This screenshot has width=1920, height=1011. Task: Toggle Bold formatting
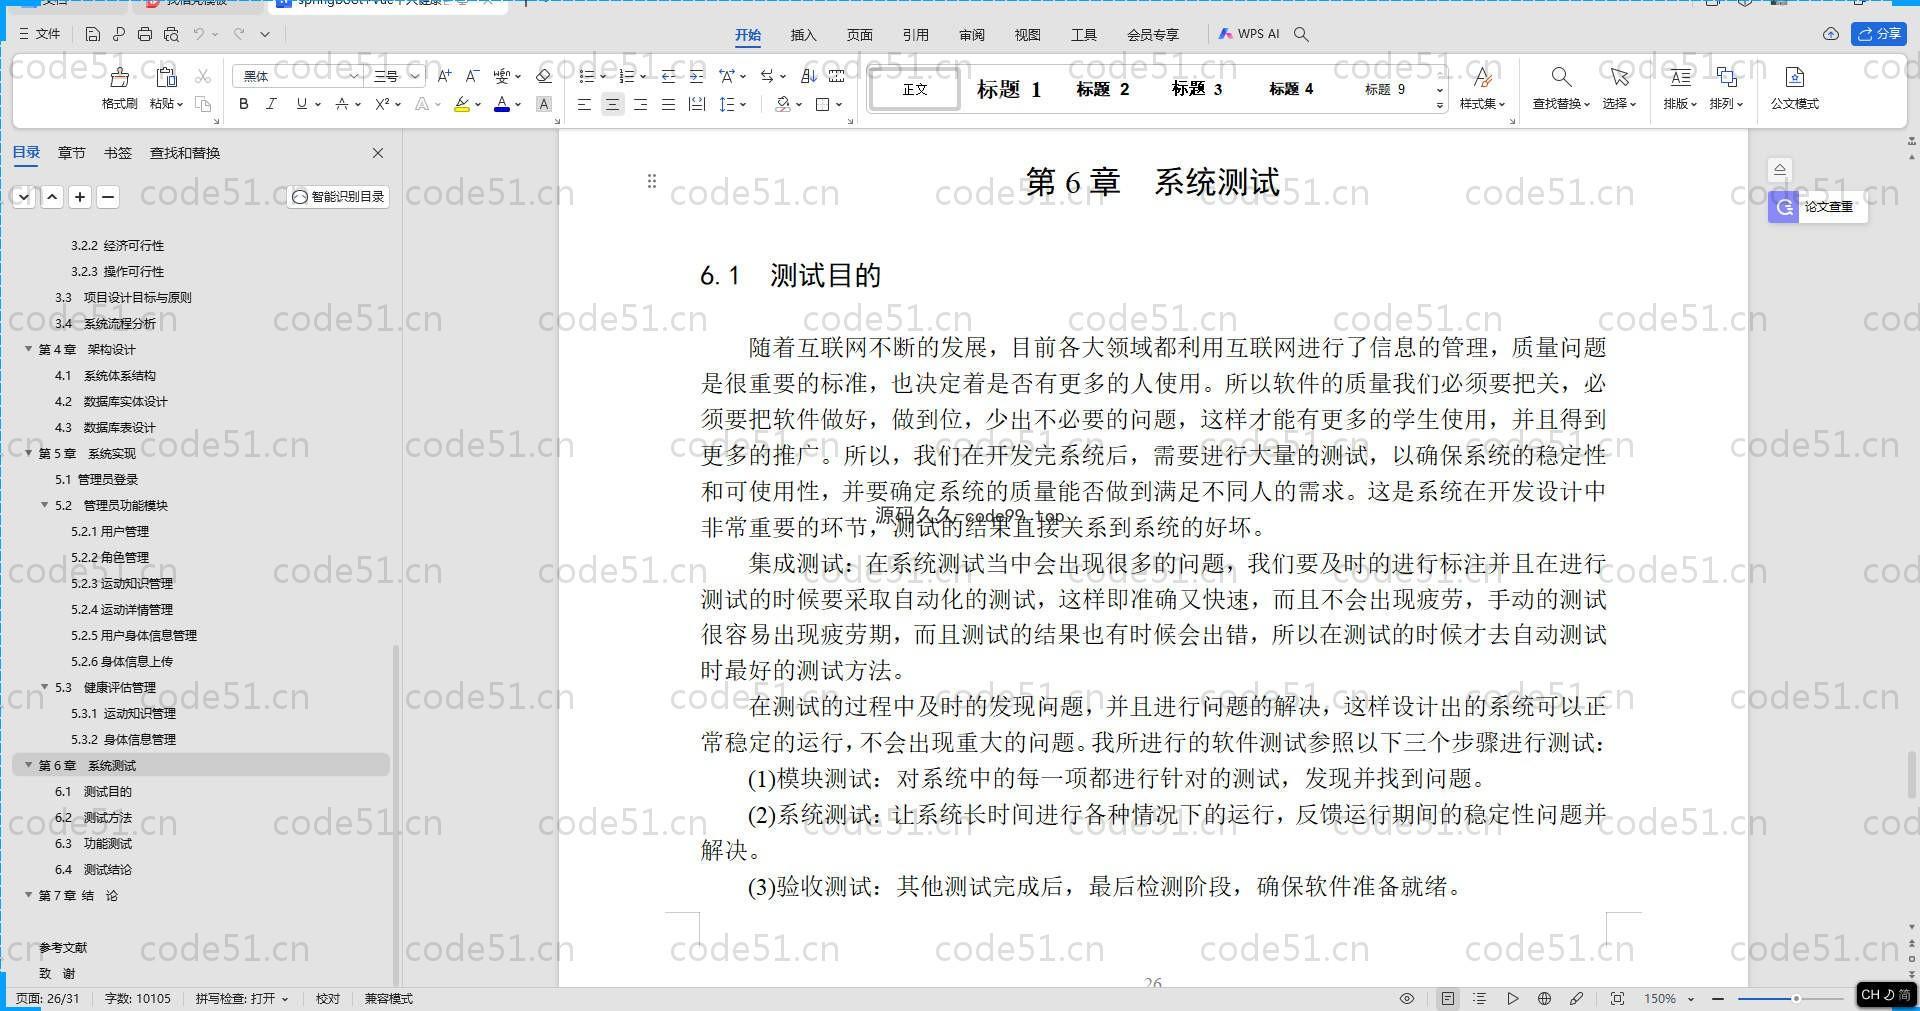tap(243, 104)
